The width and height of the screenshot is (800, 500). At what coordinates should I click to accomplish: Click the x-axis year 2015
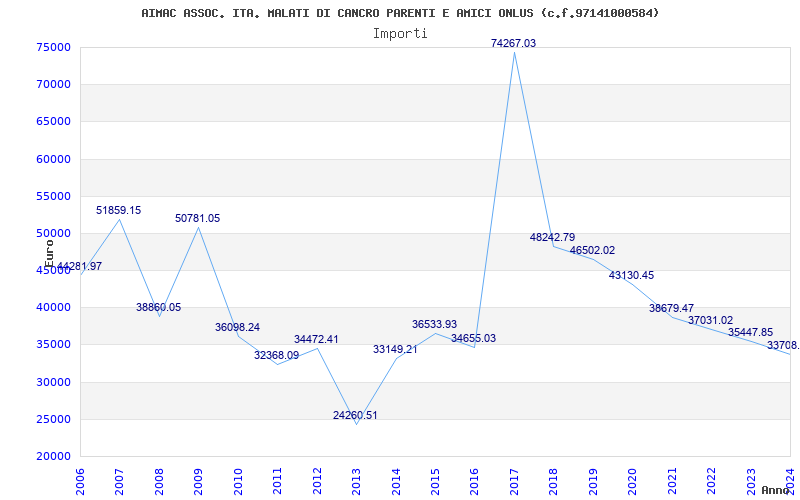click(x=435, y=481)
